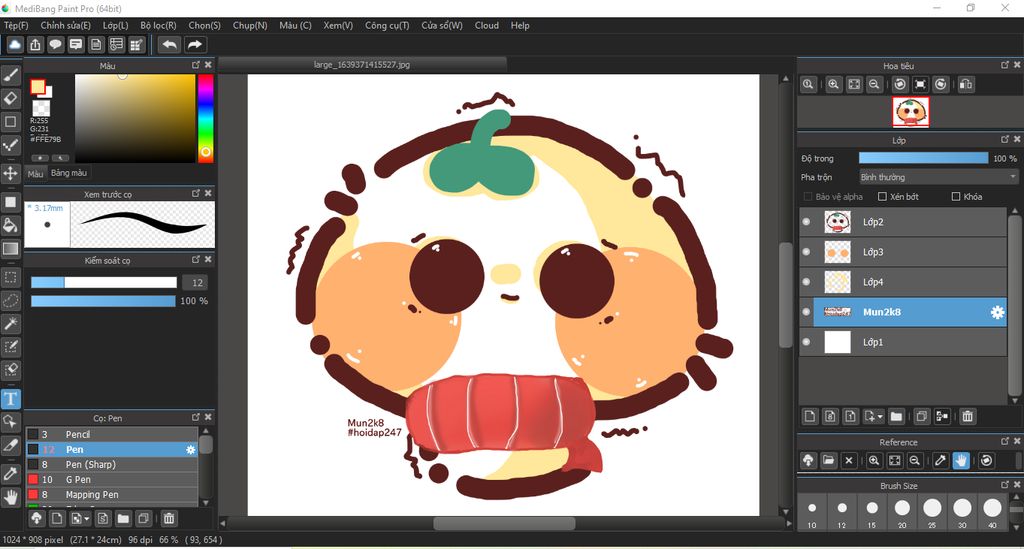Undock the Màu color panel
1024x549 pixels.
[x=196, y=65]
